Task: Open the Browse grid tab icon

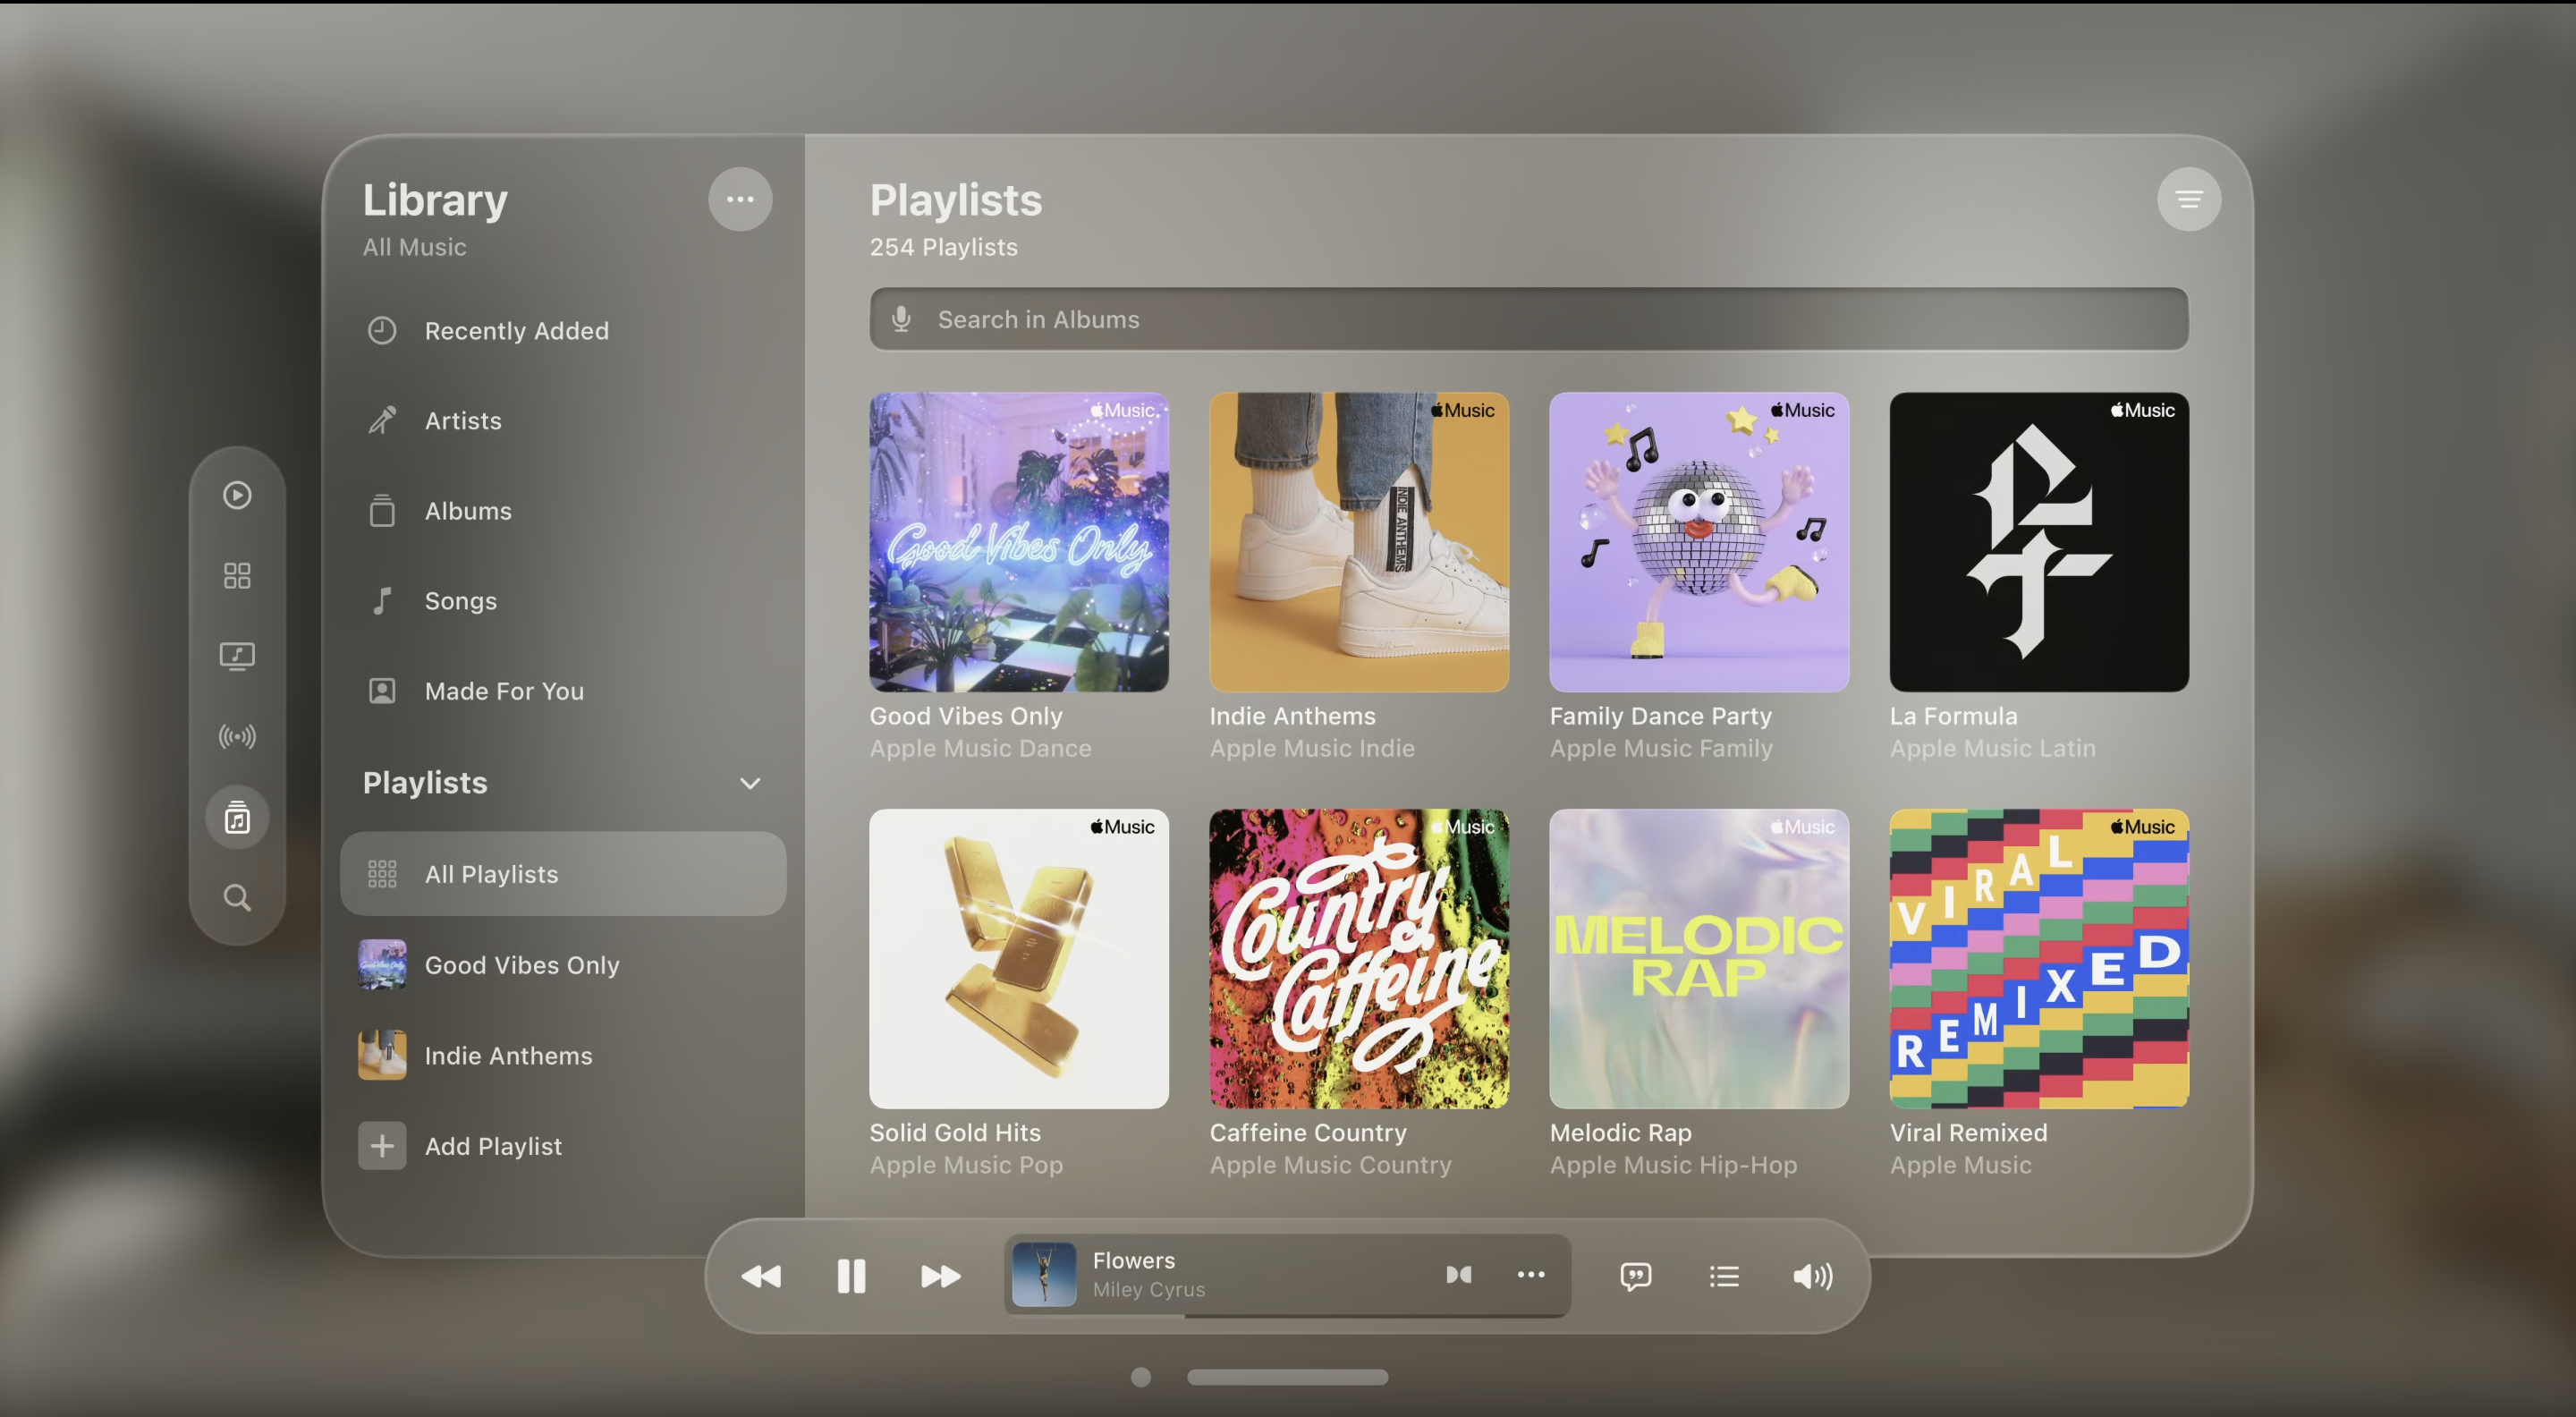Action: 237,575
